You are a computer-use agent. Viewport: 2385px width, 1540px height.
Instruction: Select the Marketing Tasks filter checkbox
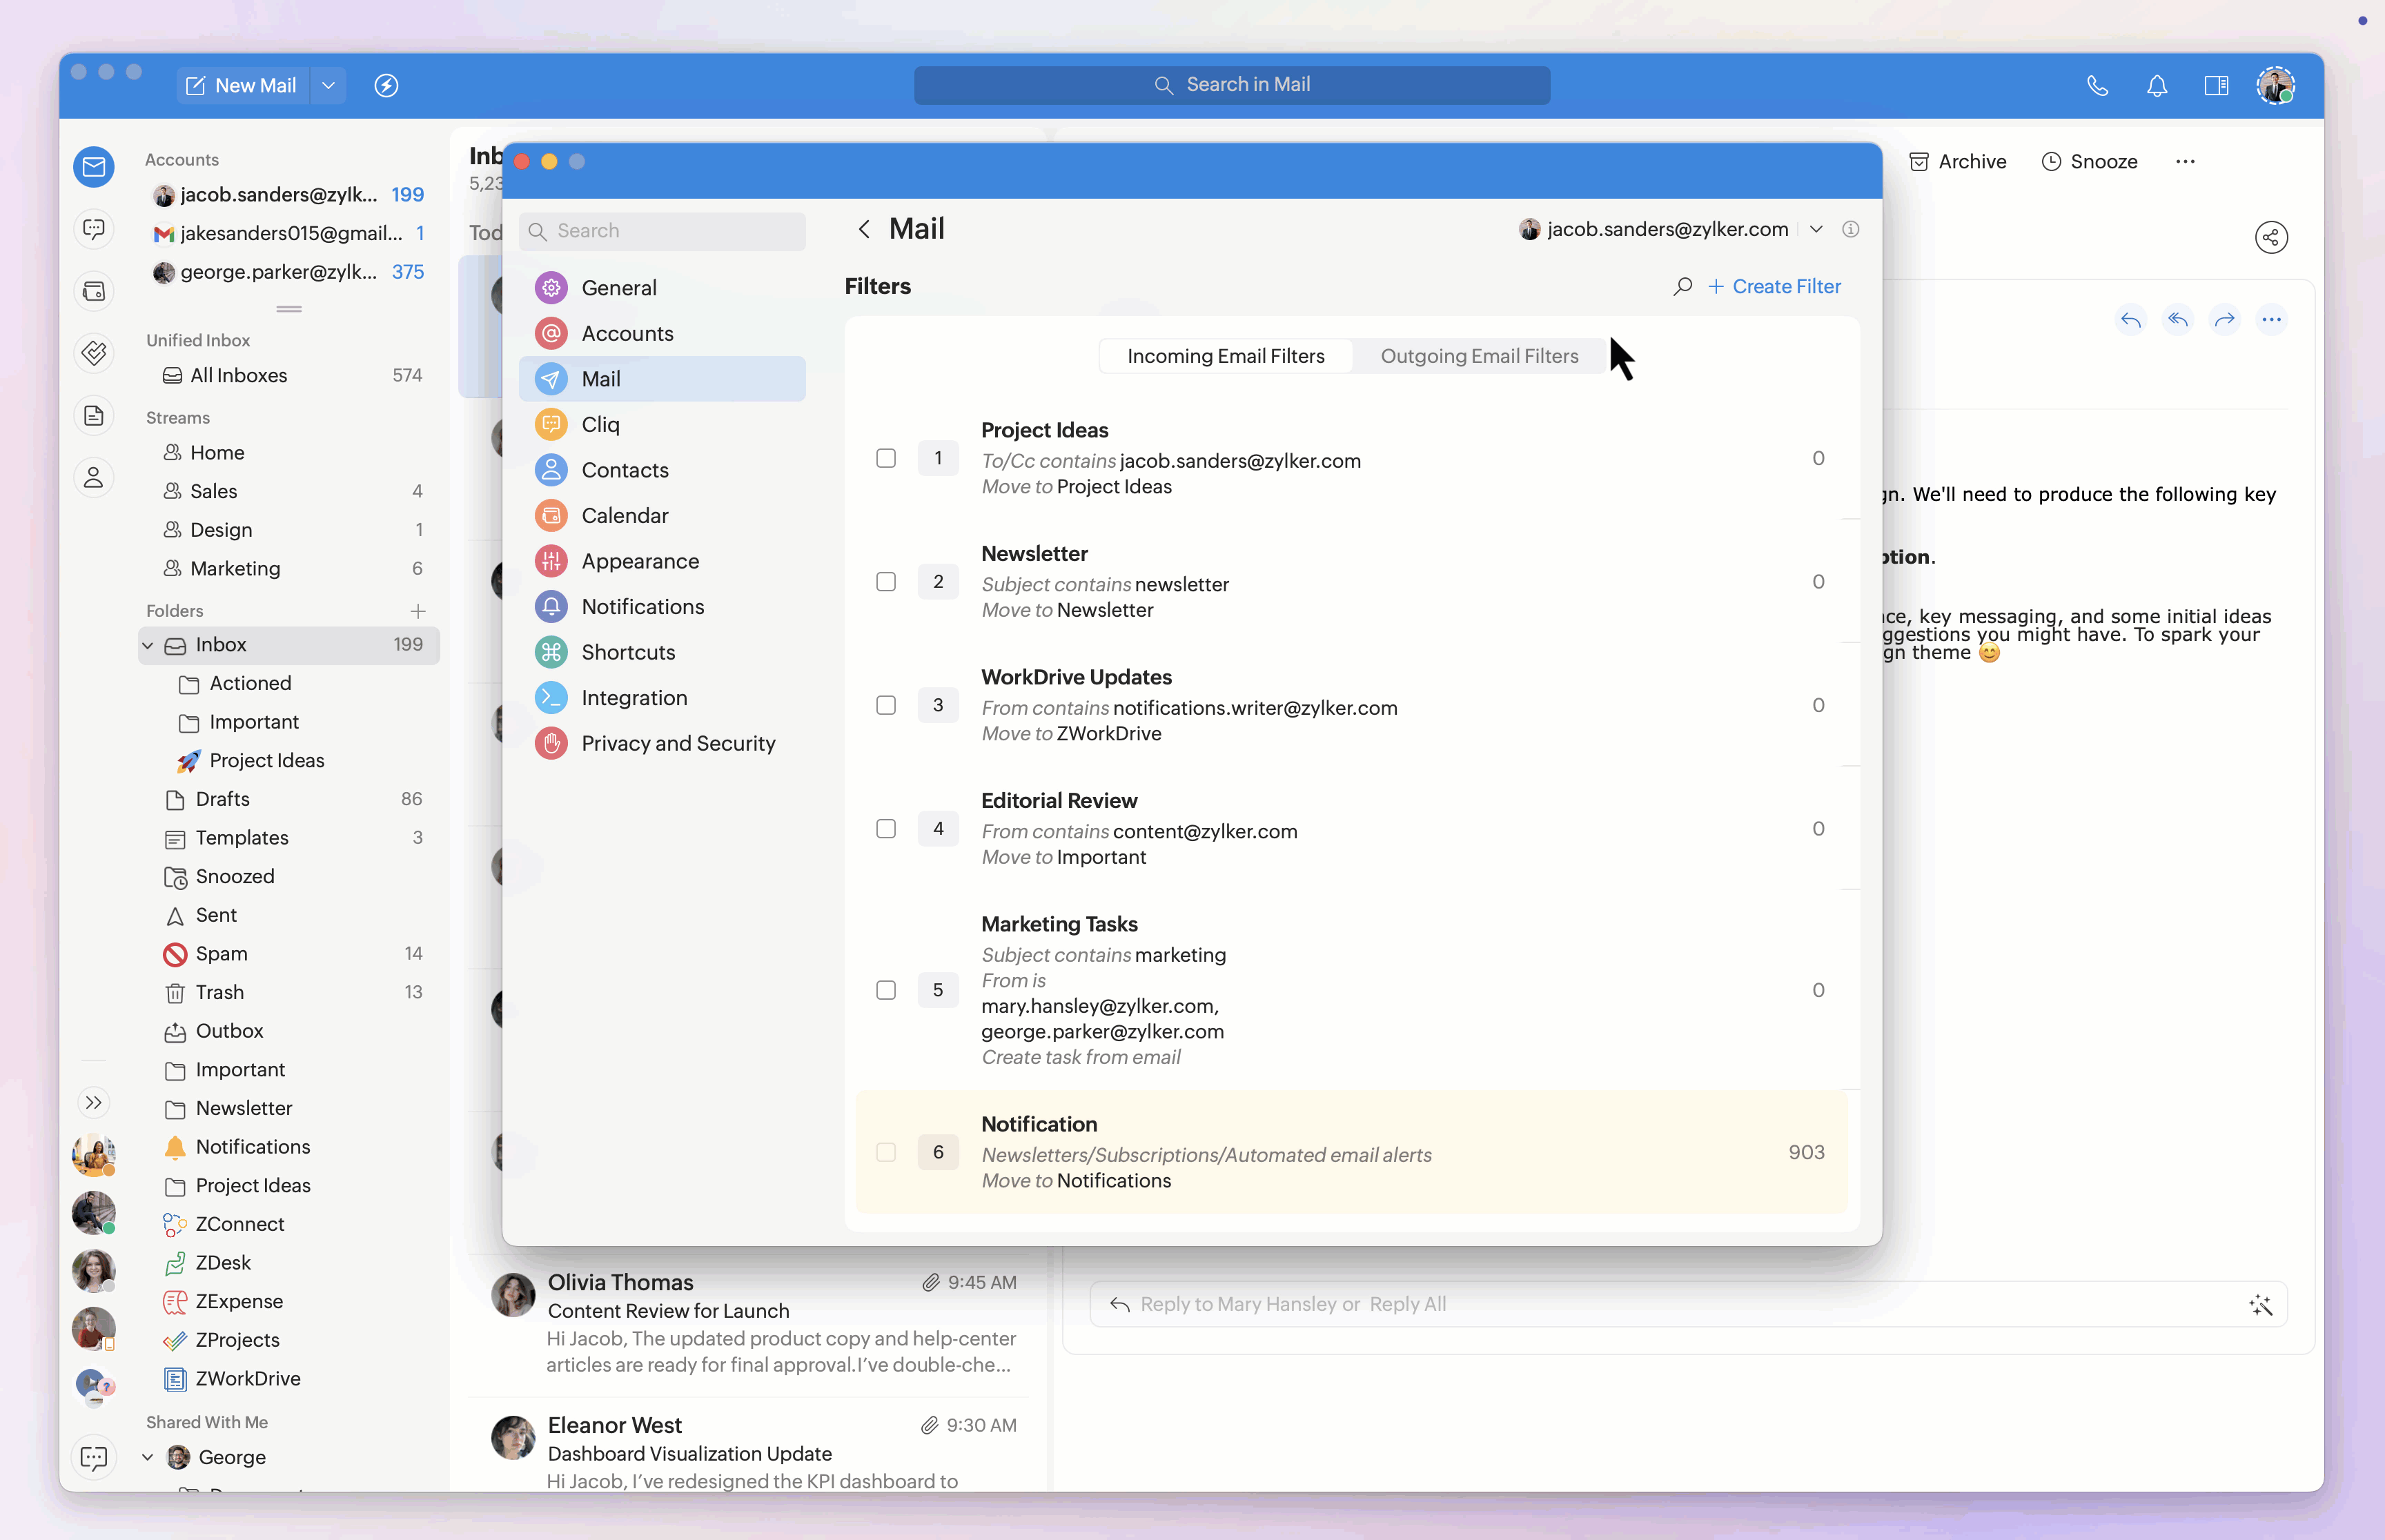886,990
